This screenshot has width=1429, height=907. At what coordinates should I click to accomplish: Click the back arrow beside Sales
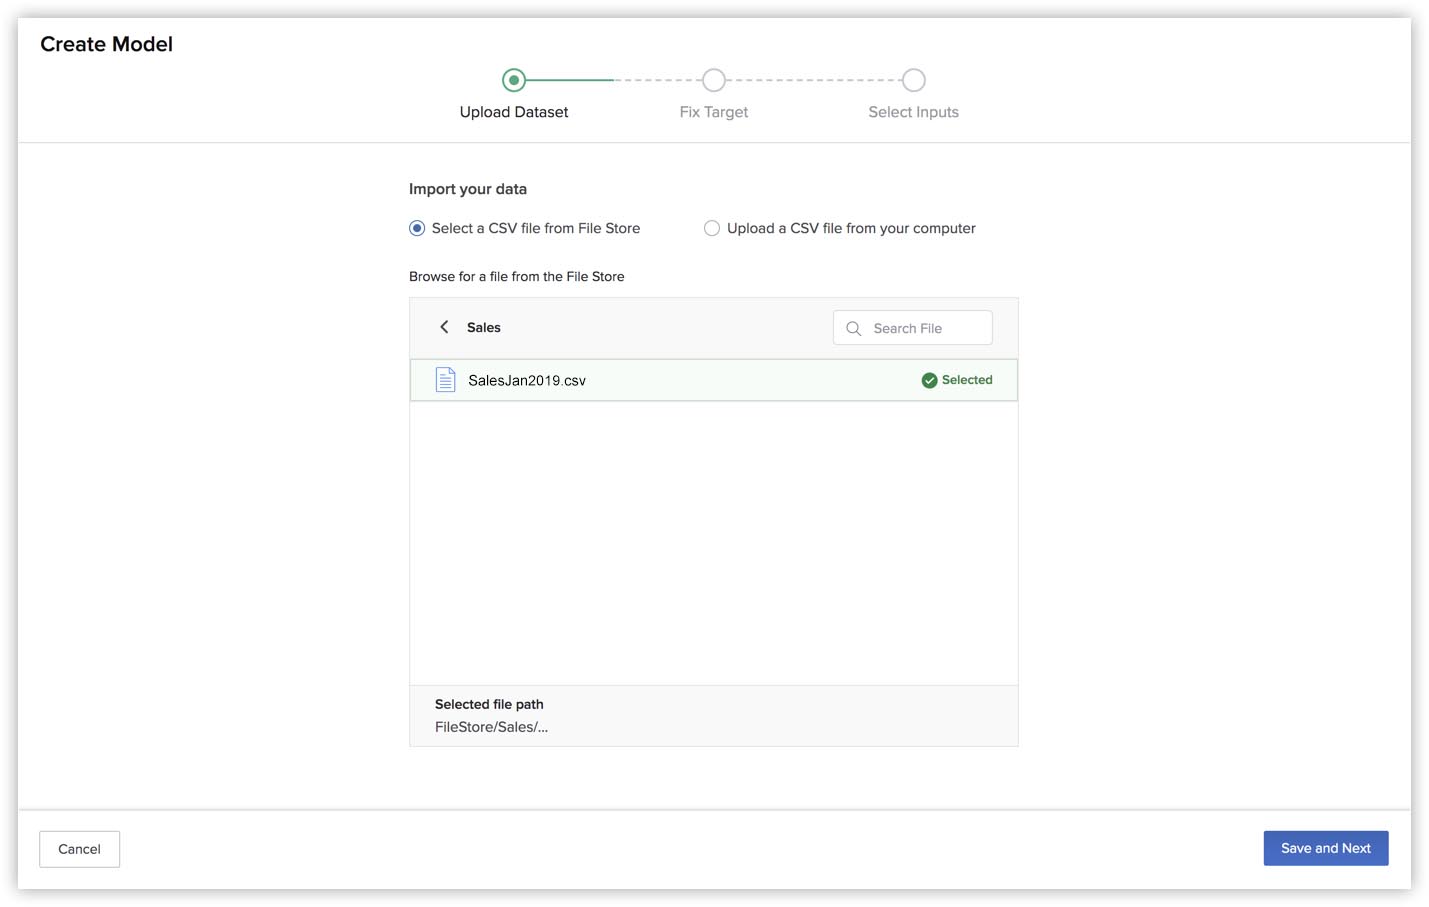click(x=444, y=327)
